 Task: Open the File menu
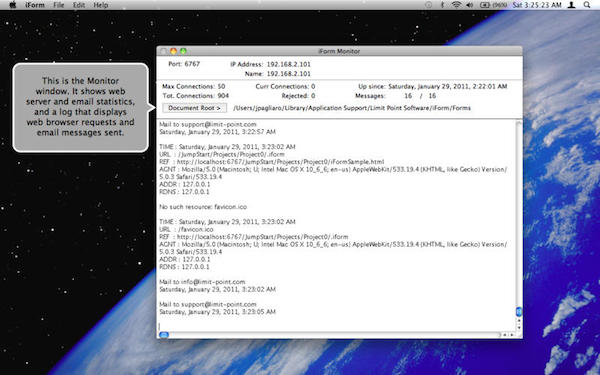(x=59, y=5)
